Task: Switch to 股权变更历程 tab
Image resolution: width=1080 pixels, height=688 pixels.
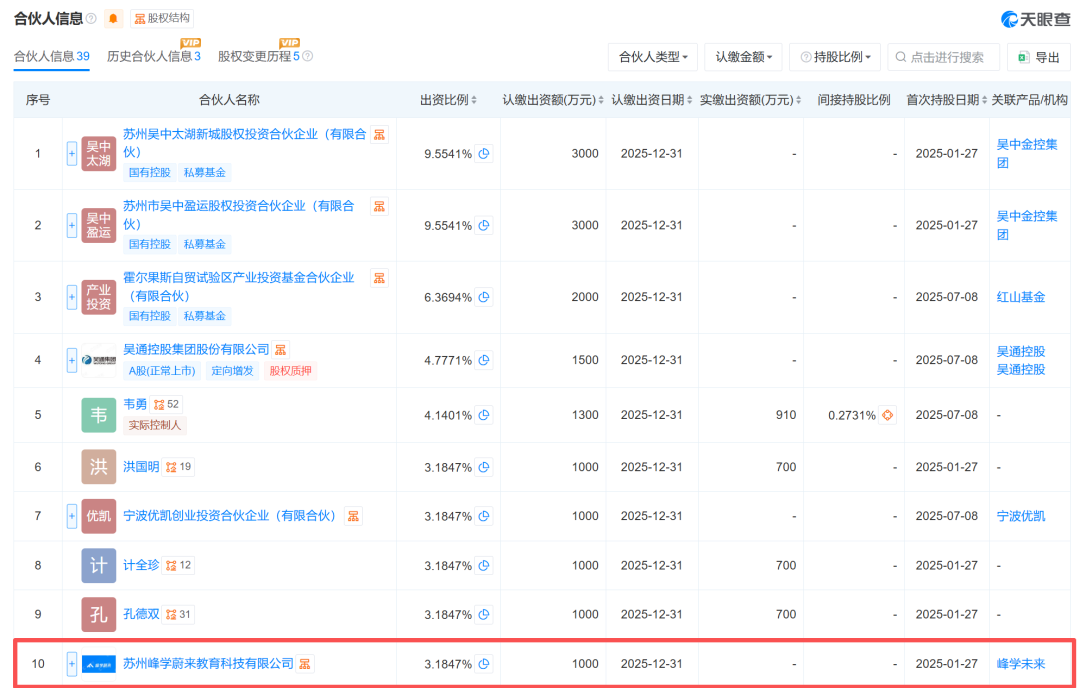Action: (x=259, y=57)
